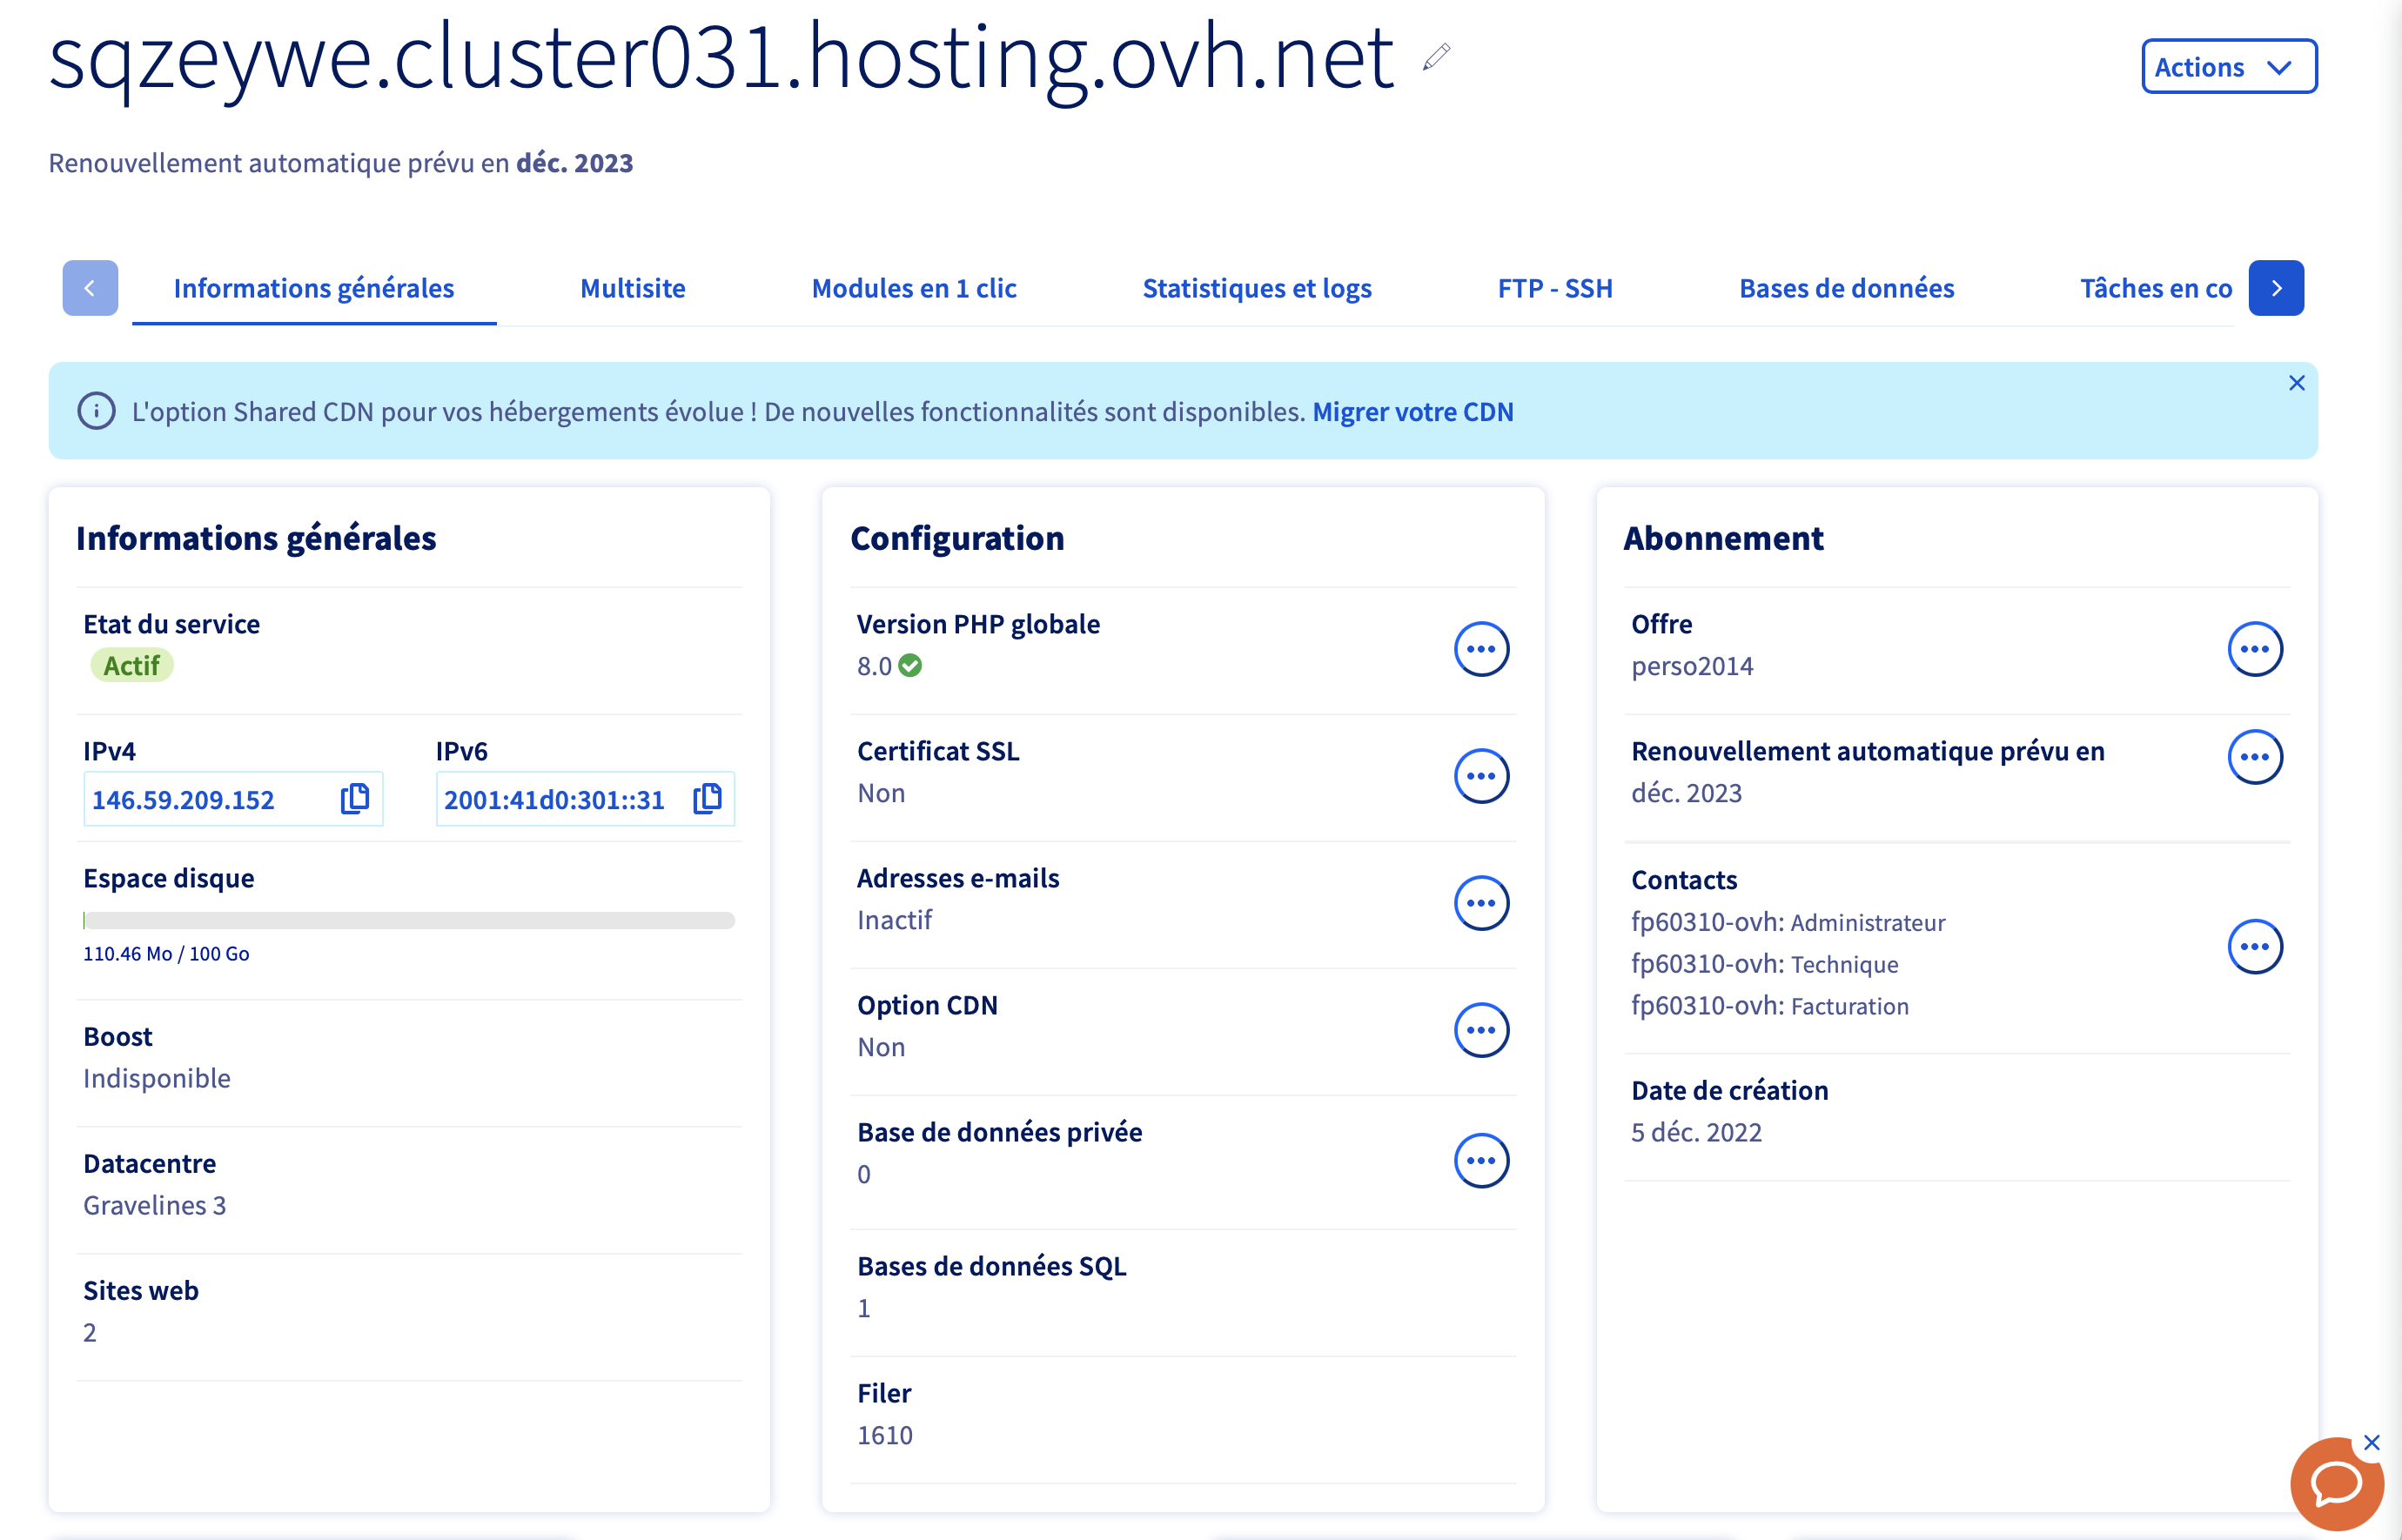The image size is (2402, 1540).
Task: Click the pencil icon to rename the hosting
Action: coord(1436,57)
